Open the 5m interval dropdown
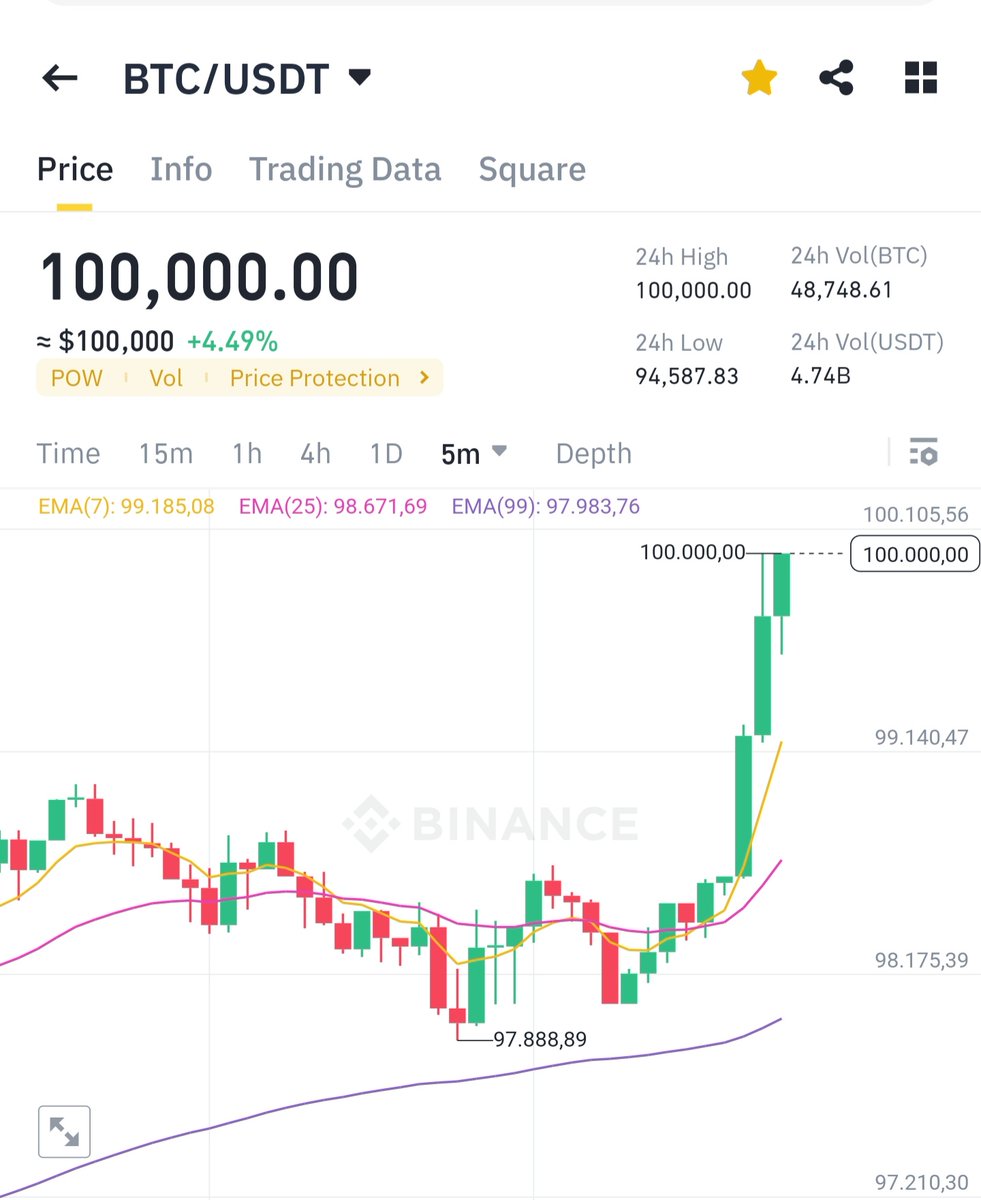 pyautogui.click(x=474, y=454)
